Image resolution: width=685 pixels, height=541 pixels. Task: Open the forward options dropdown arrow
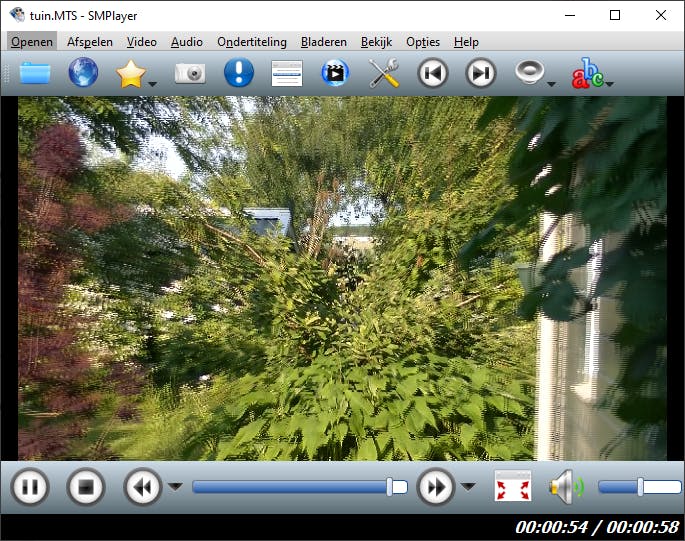point(468,486)
